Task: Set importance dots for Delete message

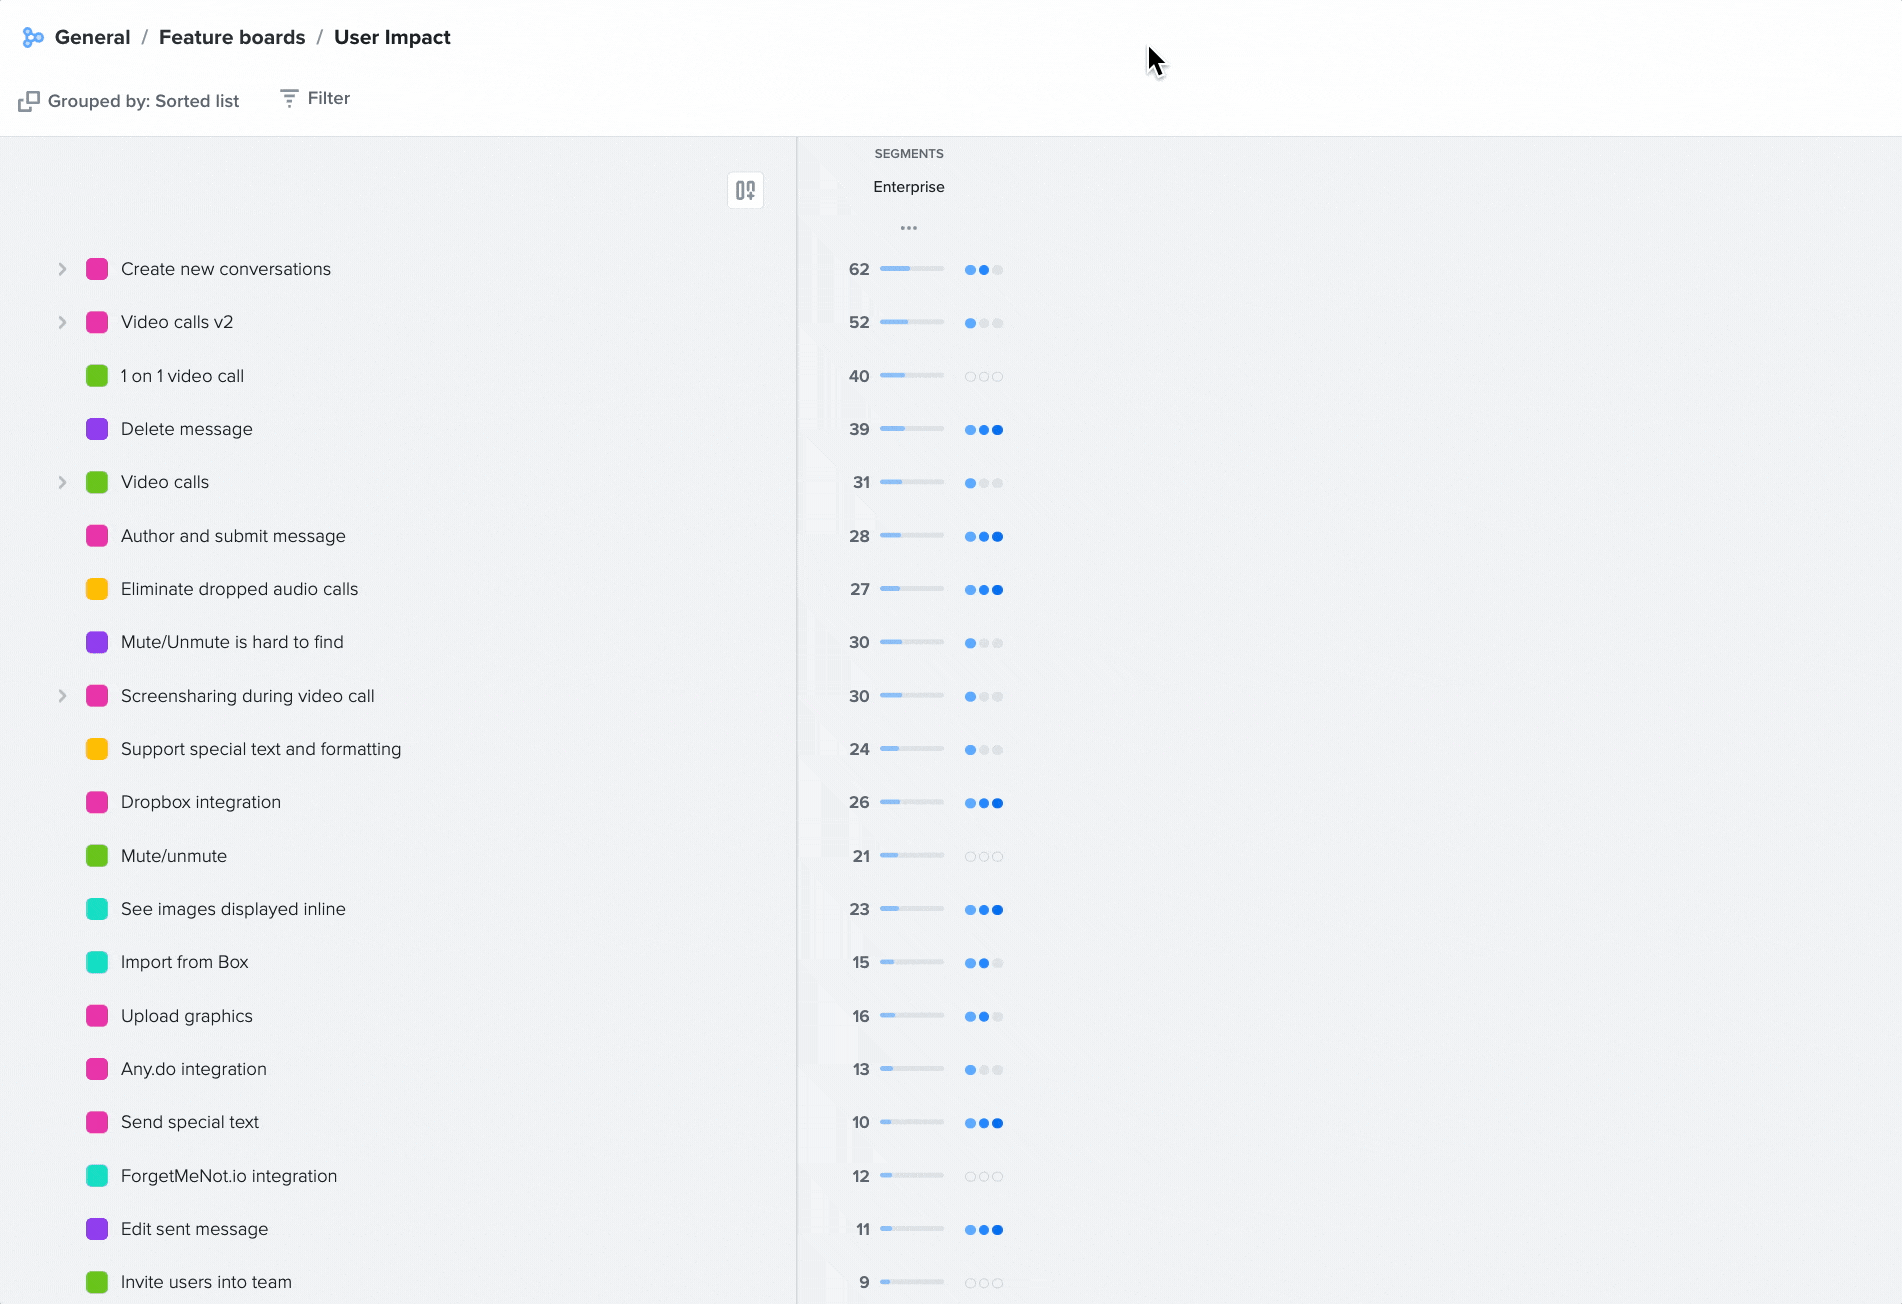Action: click(984, 430)
